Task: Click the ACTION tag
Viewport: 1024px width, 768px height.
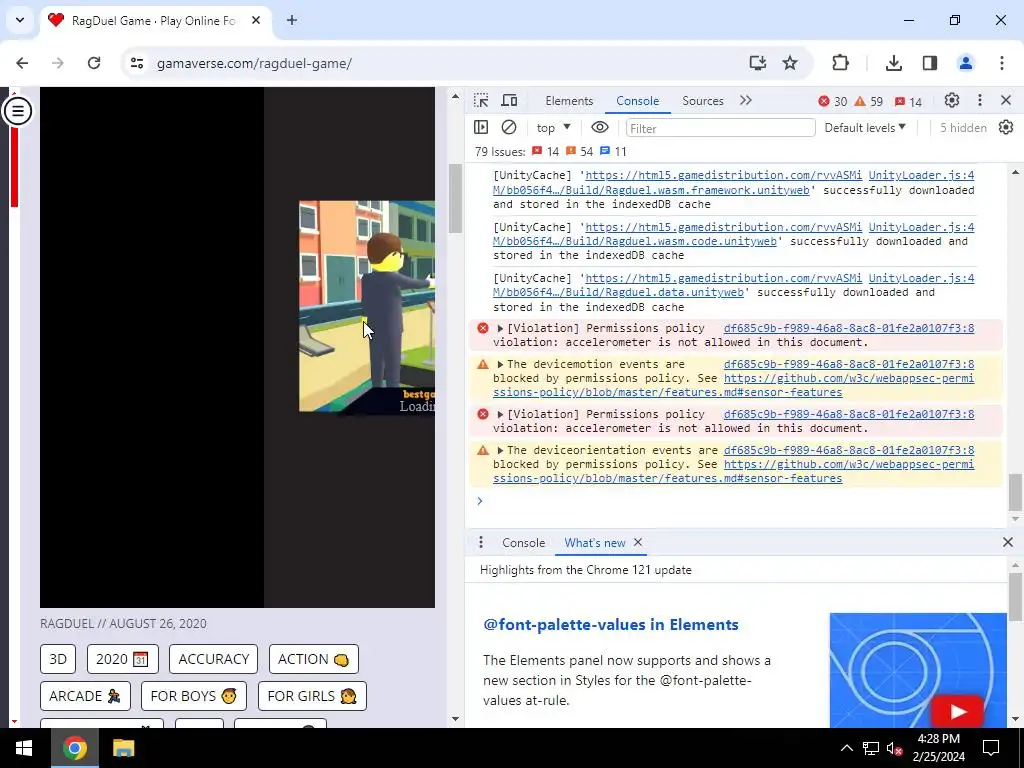Action: [313, 659]
